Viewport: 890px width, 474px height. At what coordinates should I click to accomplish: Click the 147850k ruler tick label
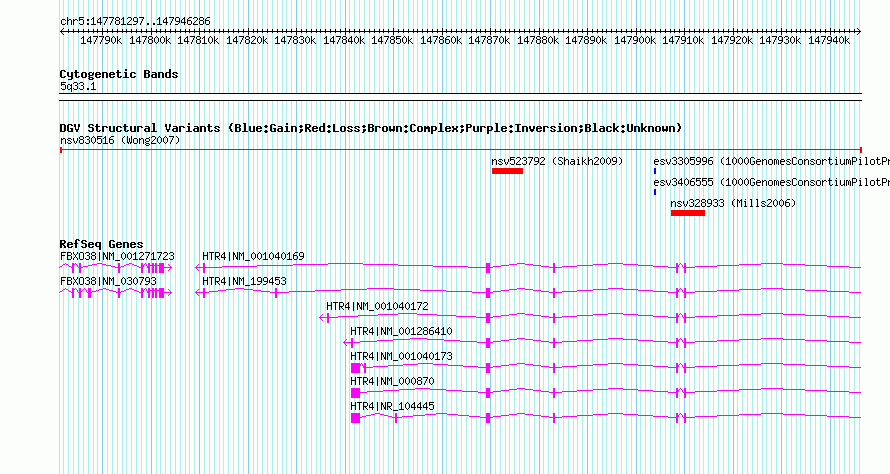click(392, 40)
